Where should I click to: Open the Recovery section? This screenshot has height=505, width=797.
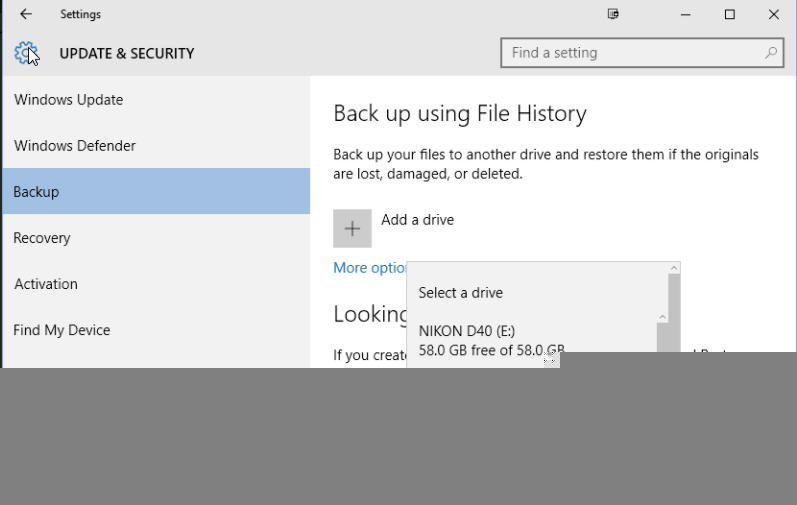pyautogui.click(x=42, y=238)
